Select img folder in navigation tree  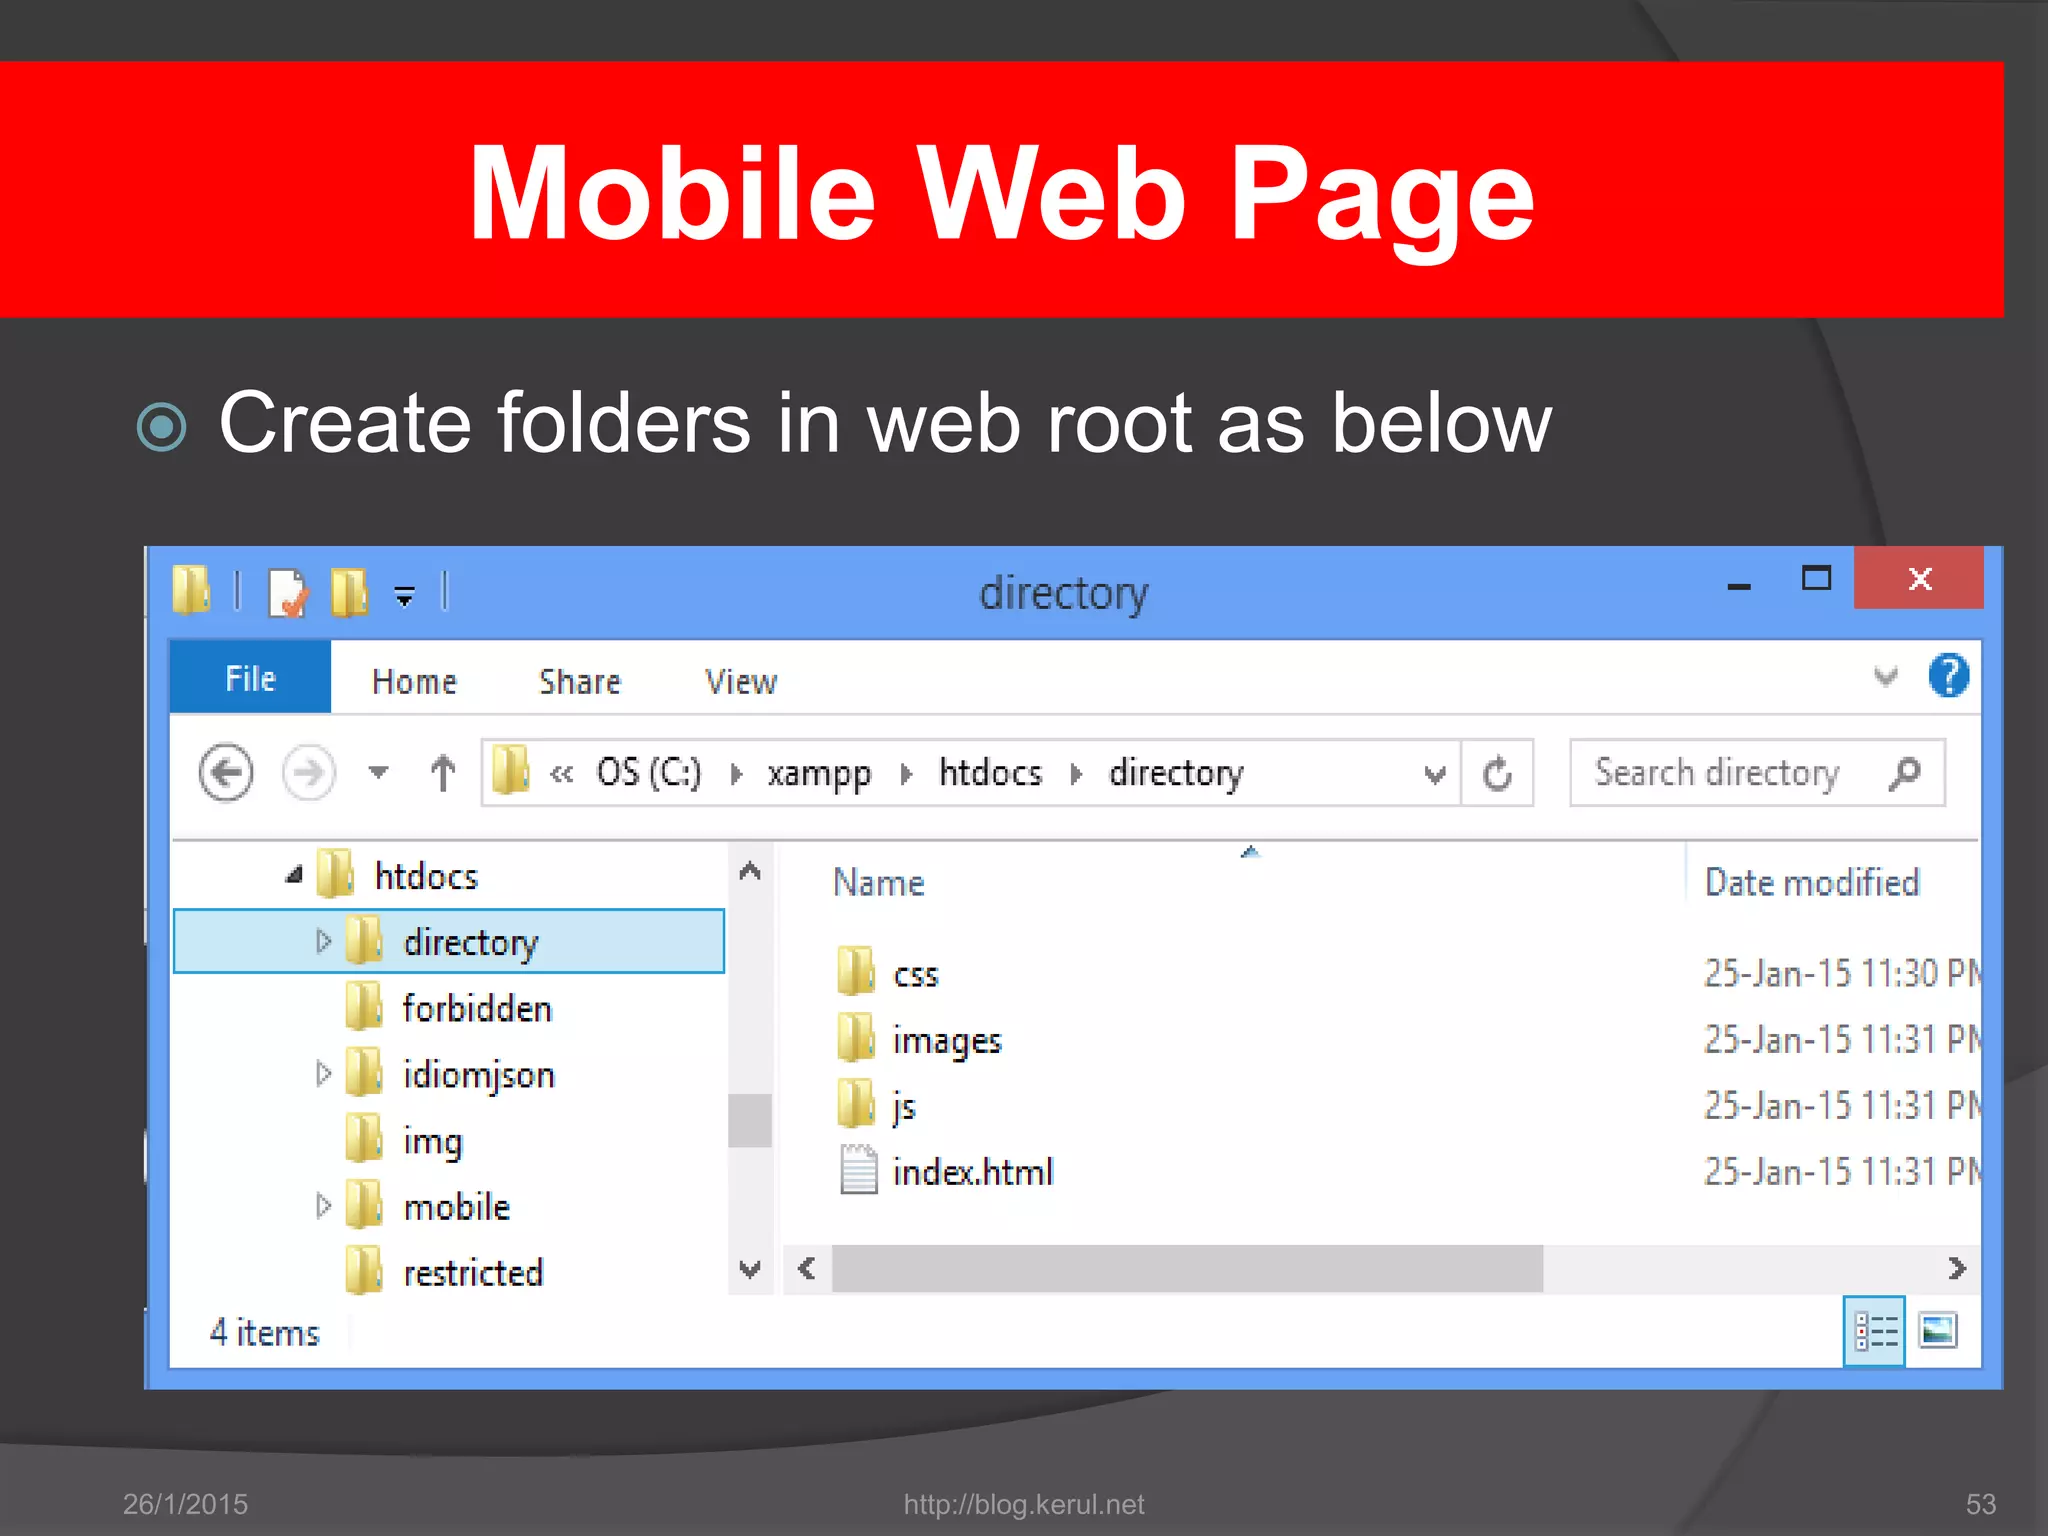tap(432, 1142)
